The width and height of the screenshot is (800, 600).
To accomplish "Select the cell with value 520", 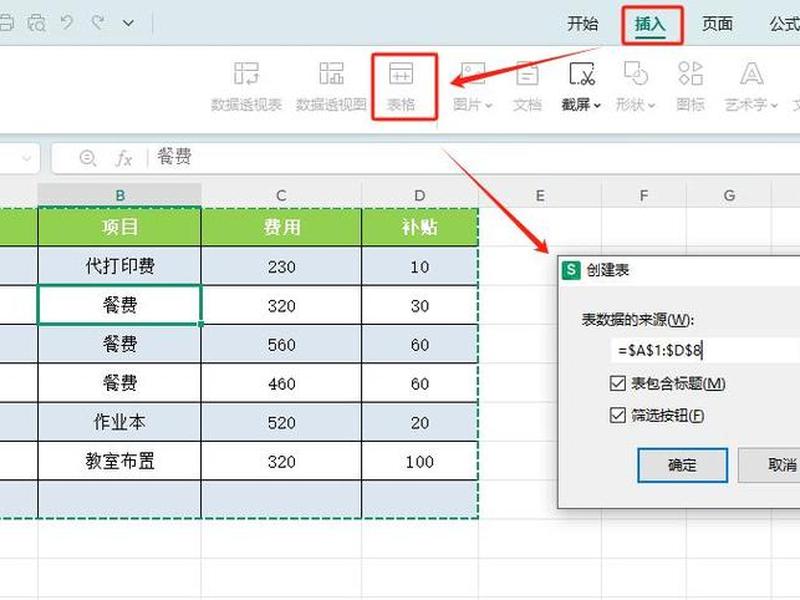I will [281, 422].
